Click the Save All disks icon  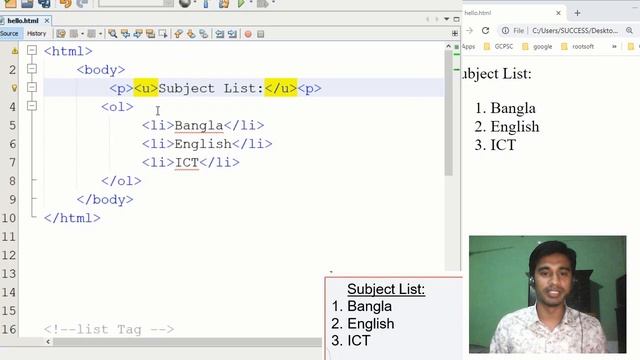[44, 4]
